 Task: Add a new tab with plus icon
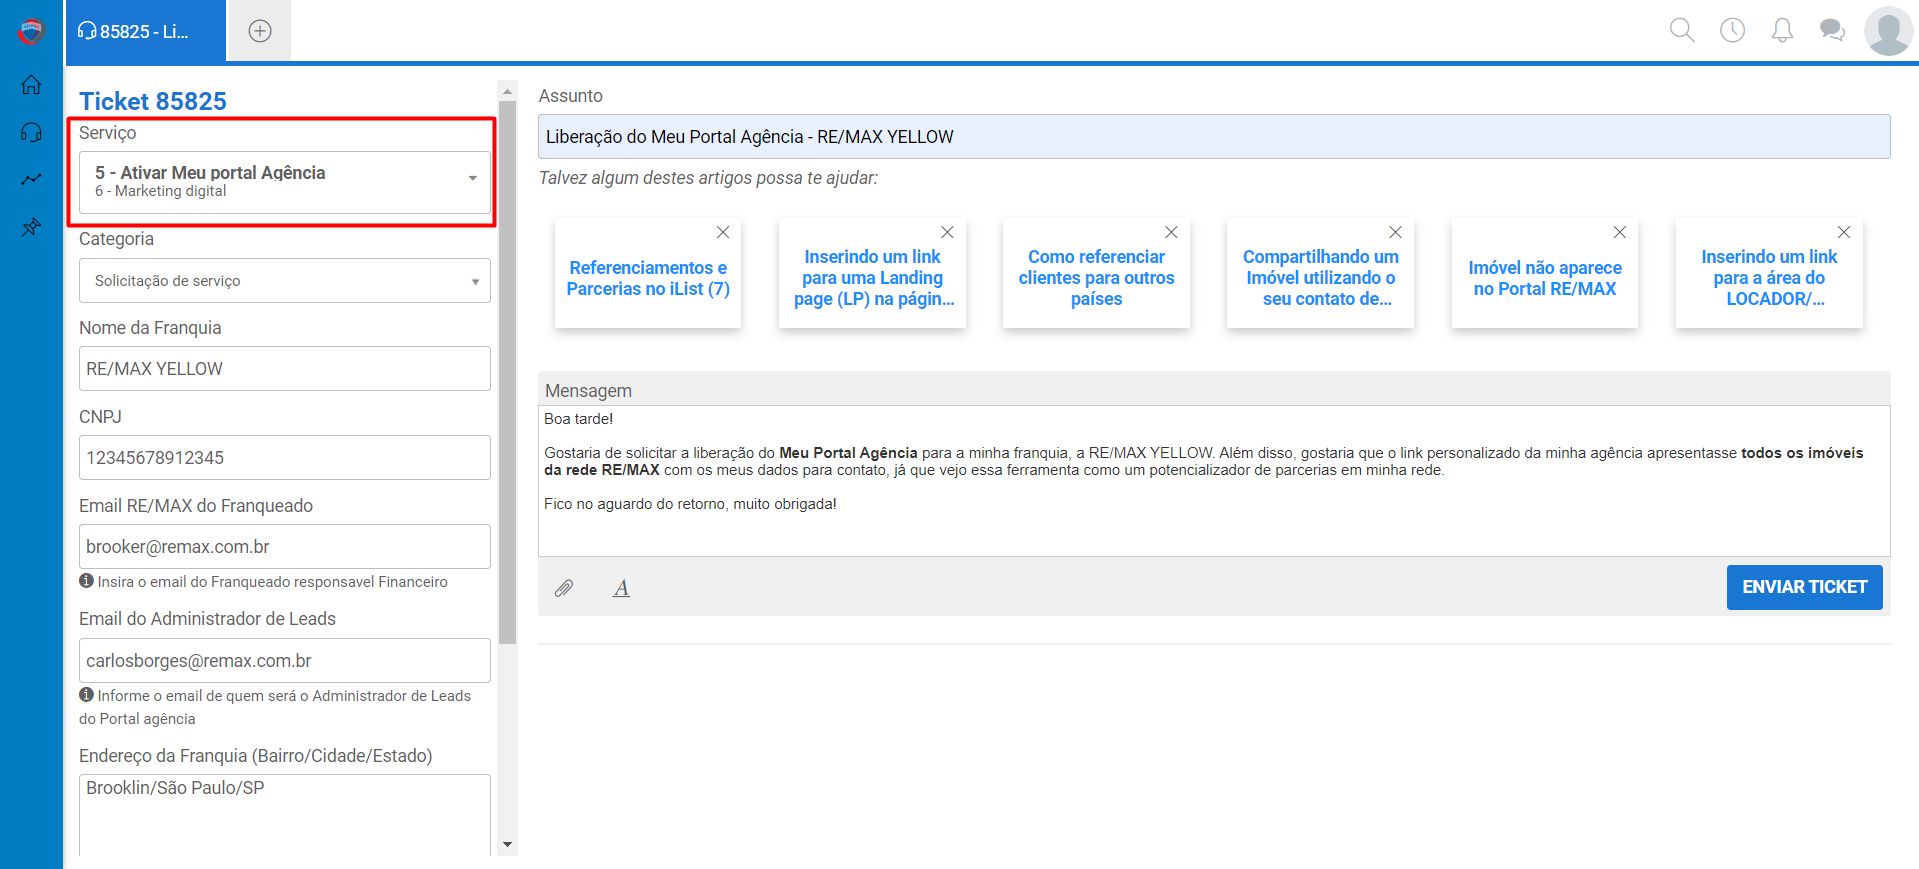click(x=260, y=31)
